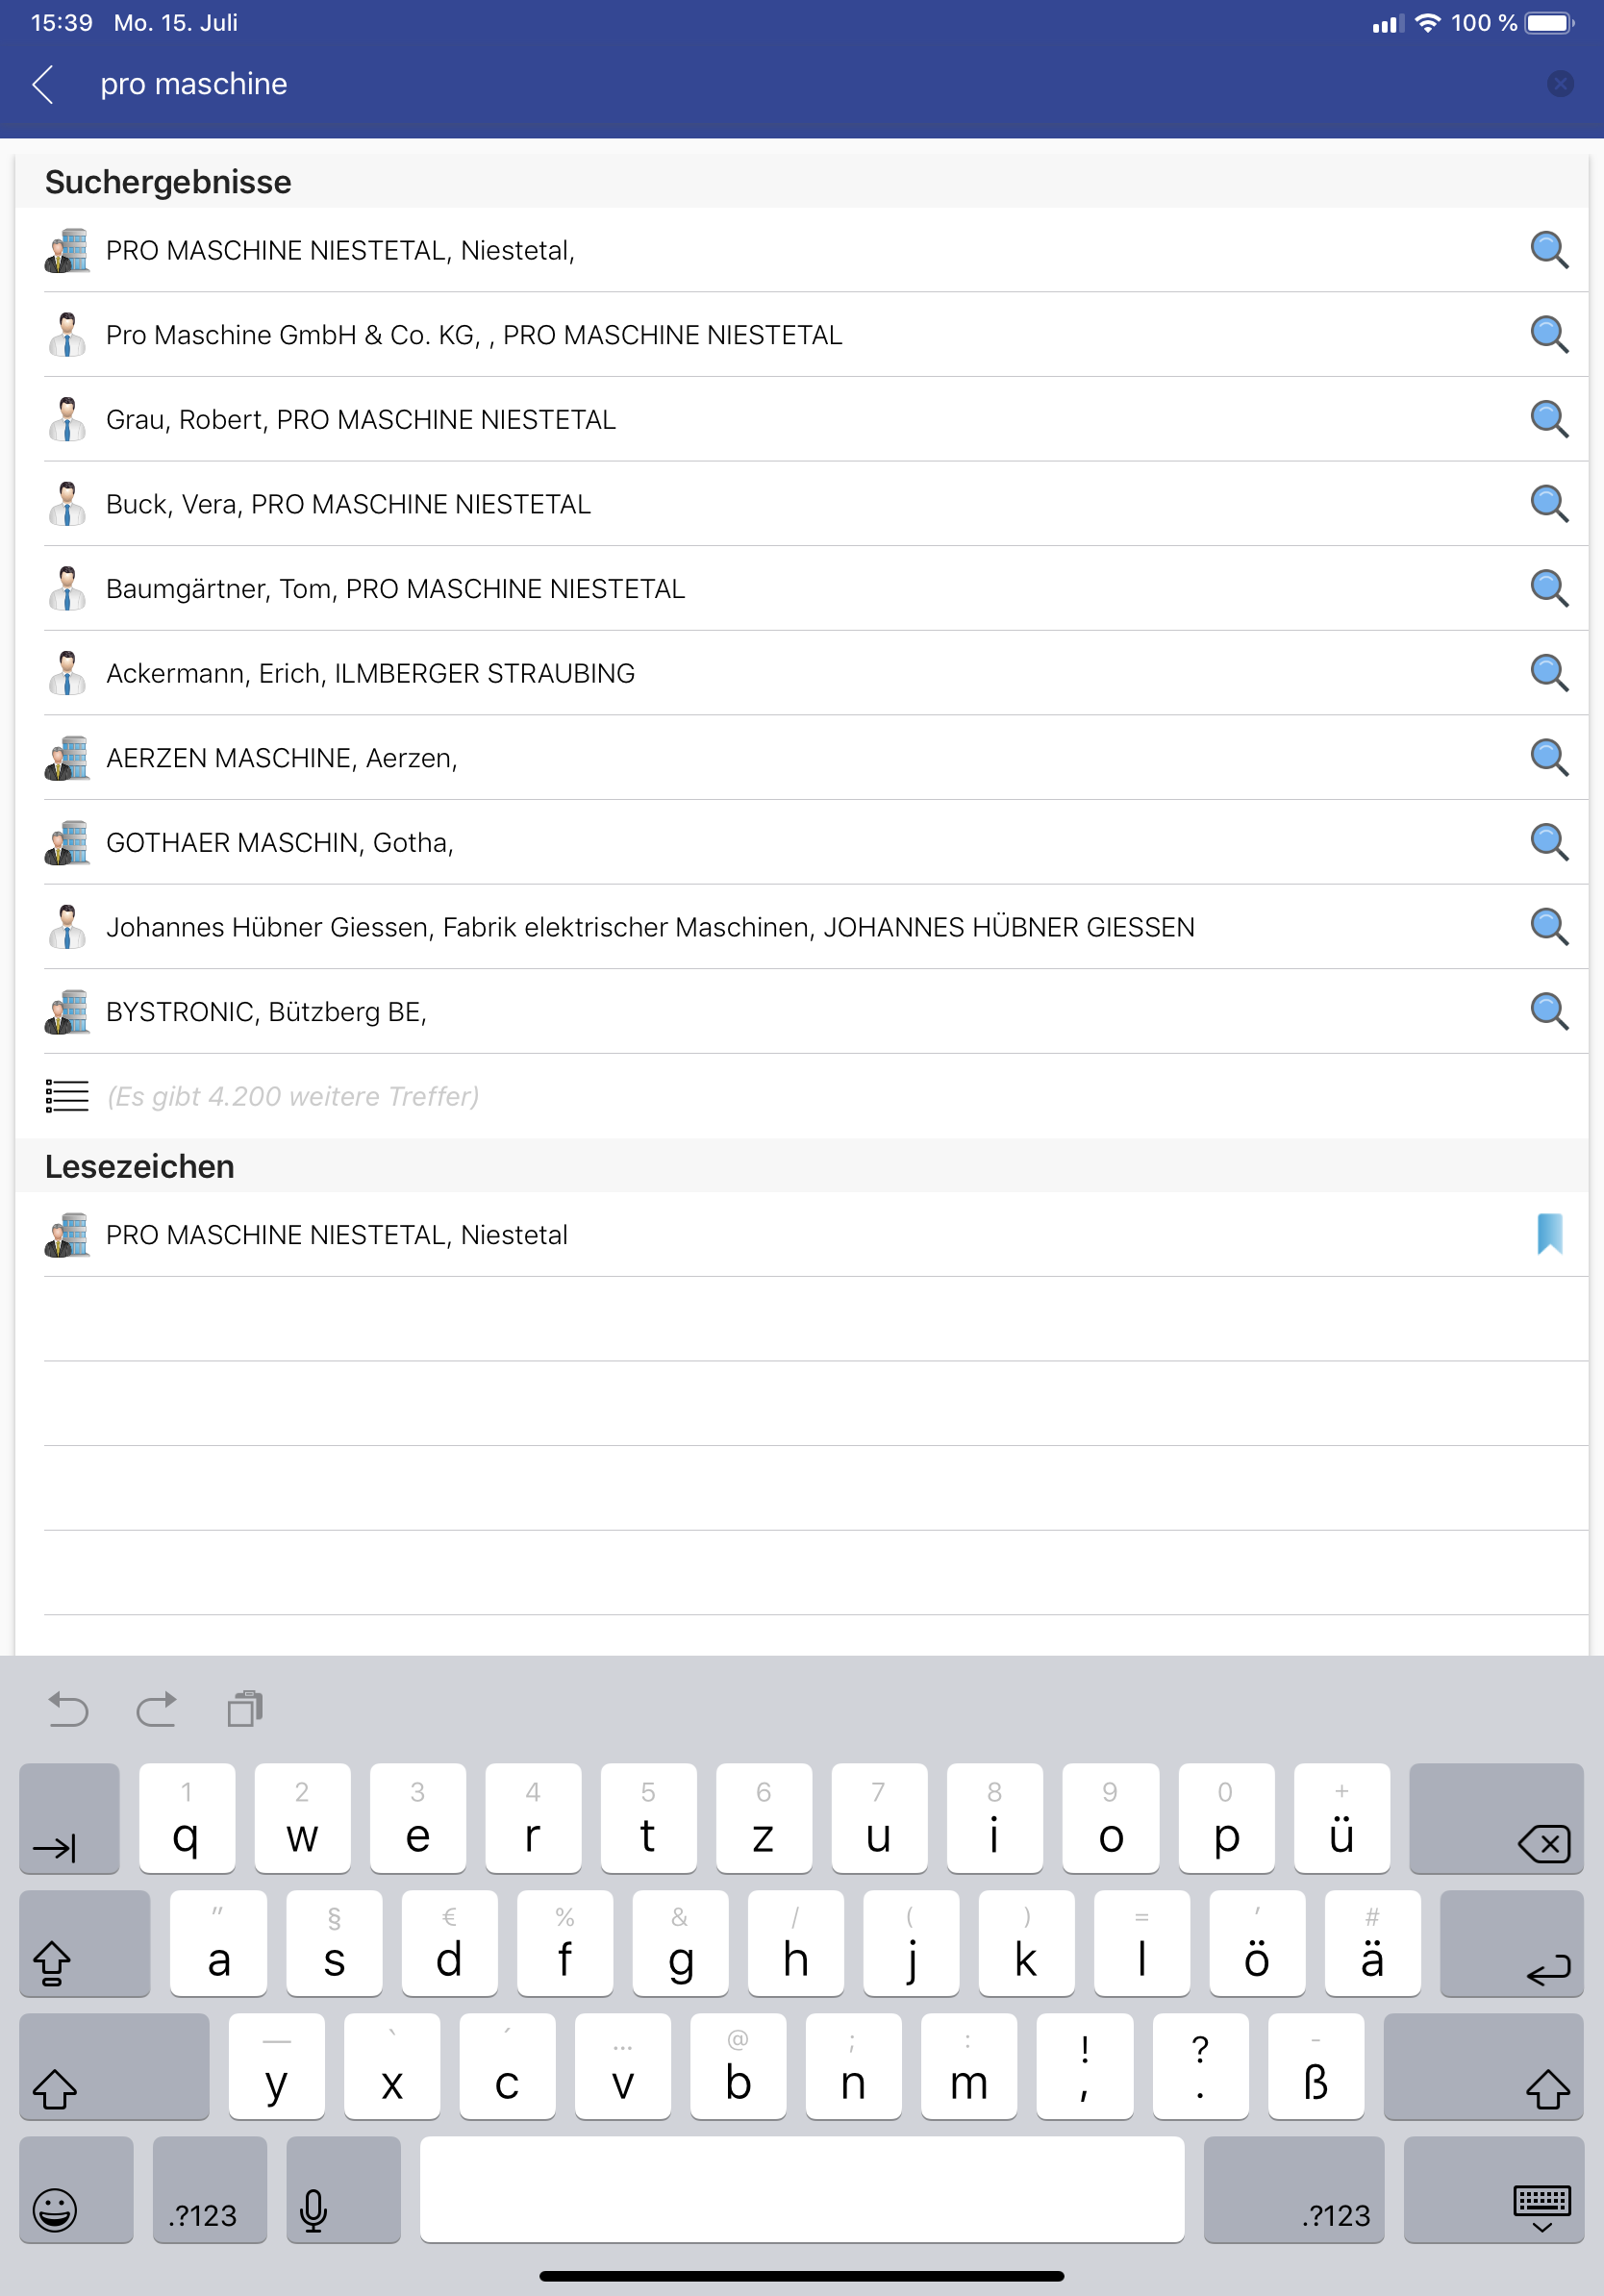Open magnifier for Pro Maschine GmbH & Co. KG
The height and width of the screenshot is (2296, 1604).
pyautogui.click(x=1549, y=335)
